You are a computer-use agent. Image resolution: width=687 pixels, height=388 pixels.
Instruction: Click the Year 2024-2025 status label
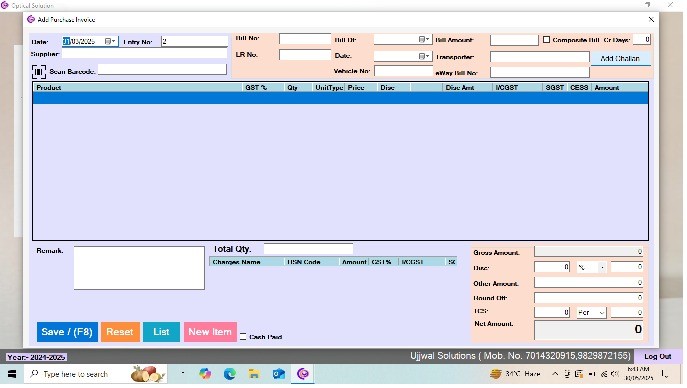pyautogui.click(x=36, y=357)
